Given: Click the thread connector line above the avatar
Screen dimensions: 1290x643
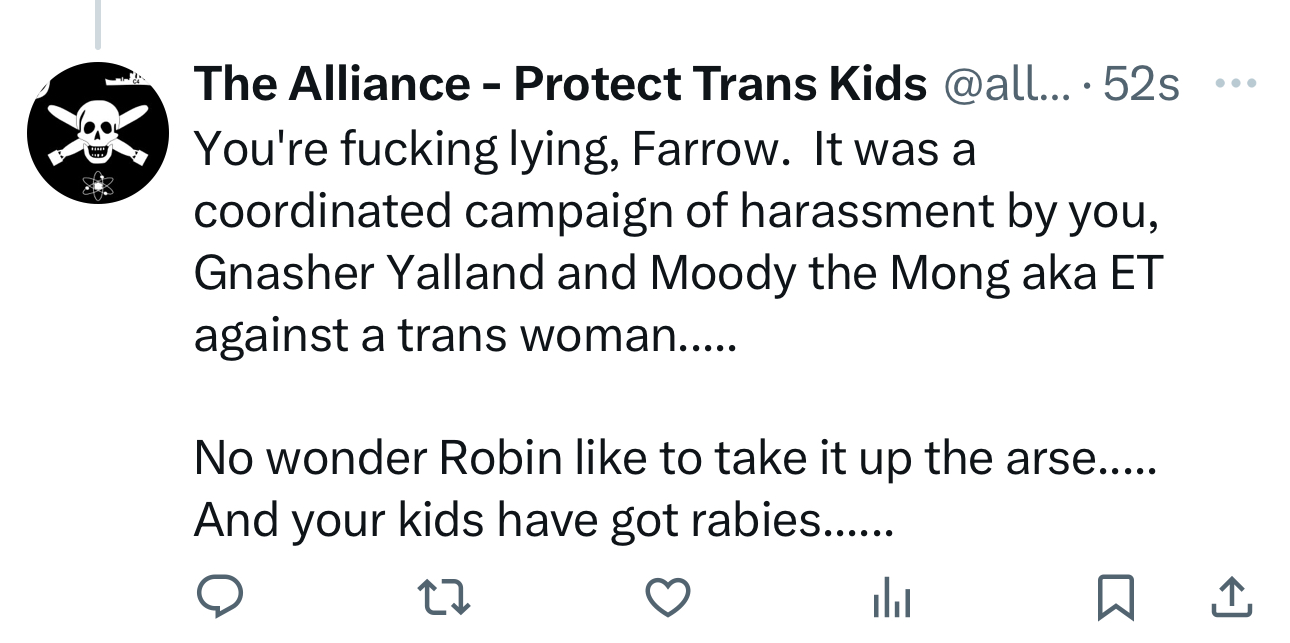Looking at the screenshot, I should [97, 24].
